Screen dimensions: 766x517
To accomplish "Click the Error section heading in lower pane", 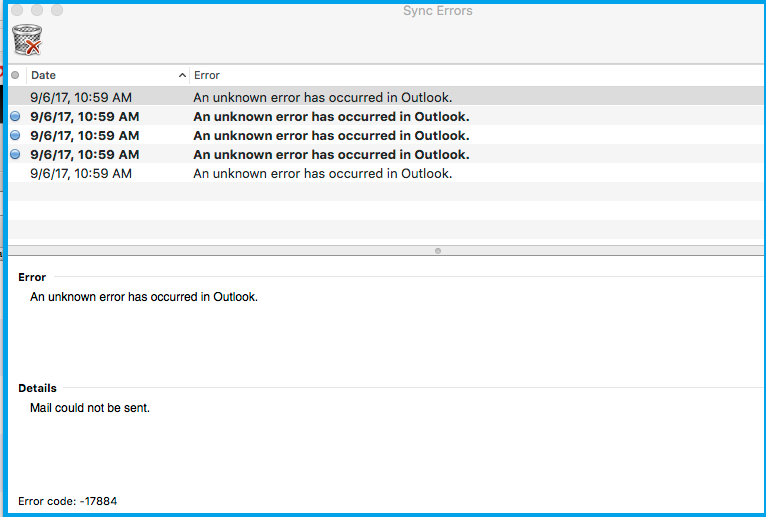I will [x=32, y=277].
